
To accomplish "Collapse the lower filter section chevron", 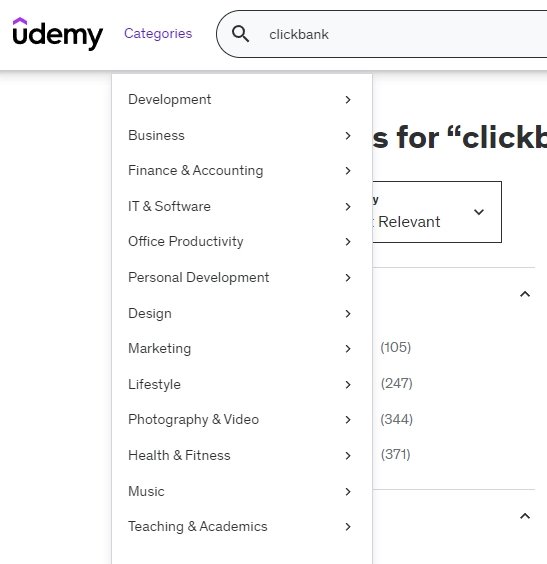I will point(525,516).
